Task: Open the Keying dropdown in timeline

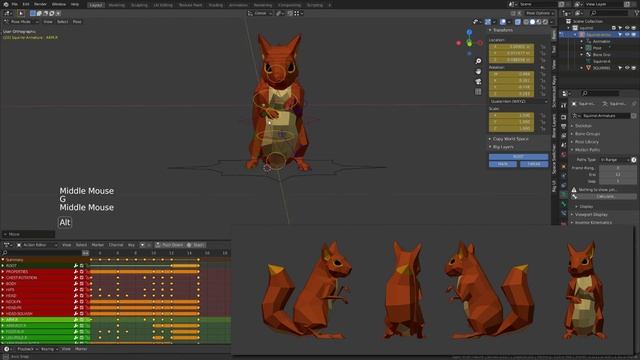Action: point(49,349)
